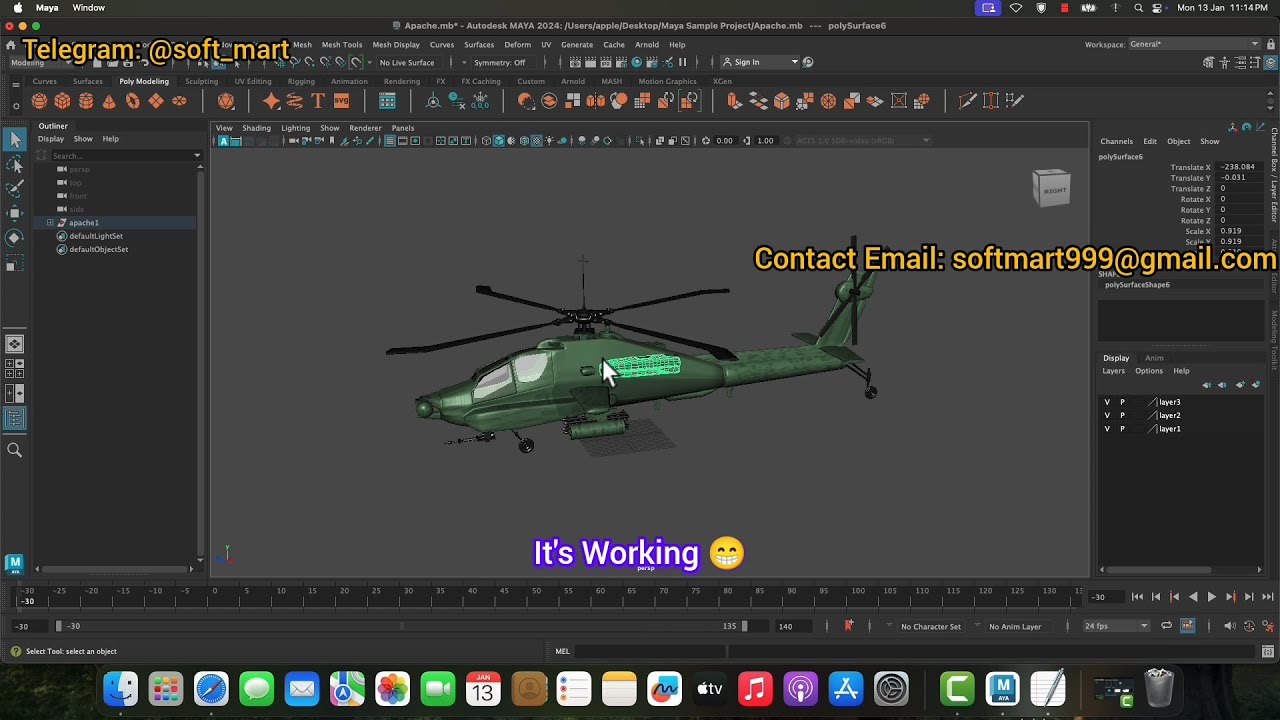Click the play forwards button
1280x720 pixels.
(x=1211, y=597)
